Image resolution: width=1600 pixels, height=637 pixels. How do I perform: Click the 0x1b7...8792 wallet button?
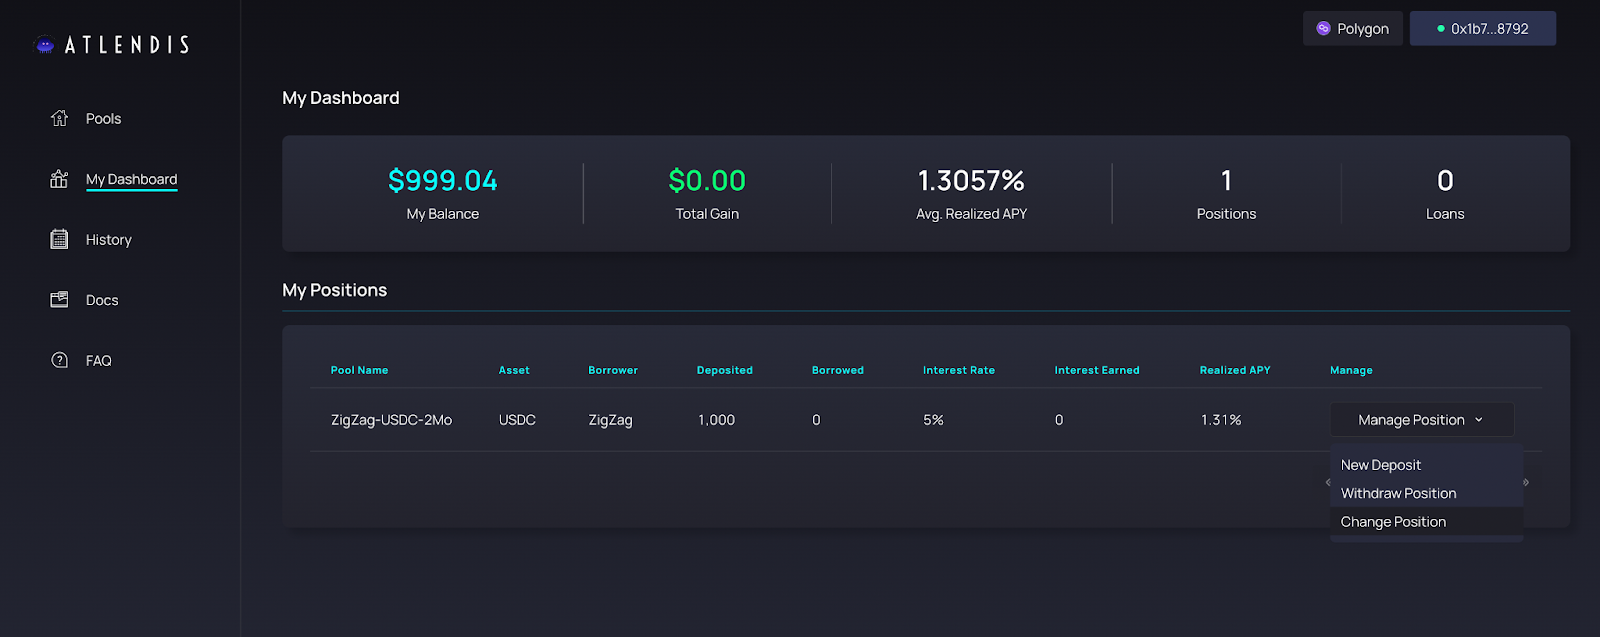click(1482, 29)
